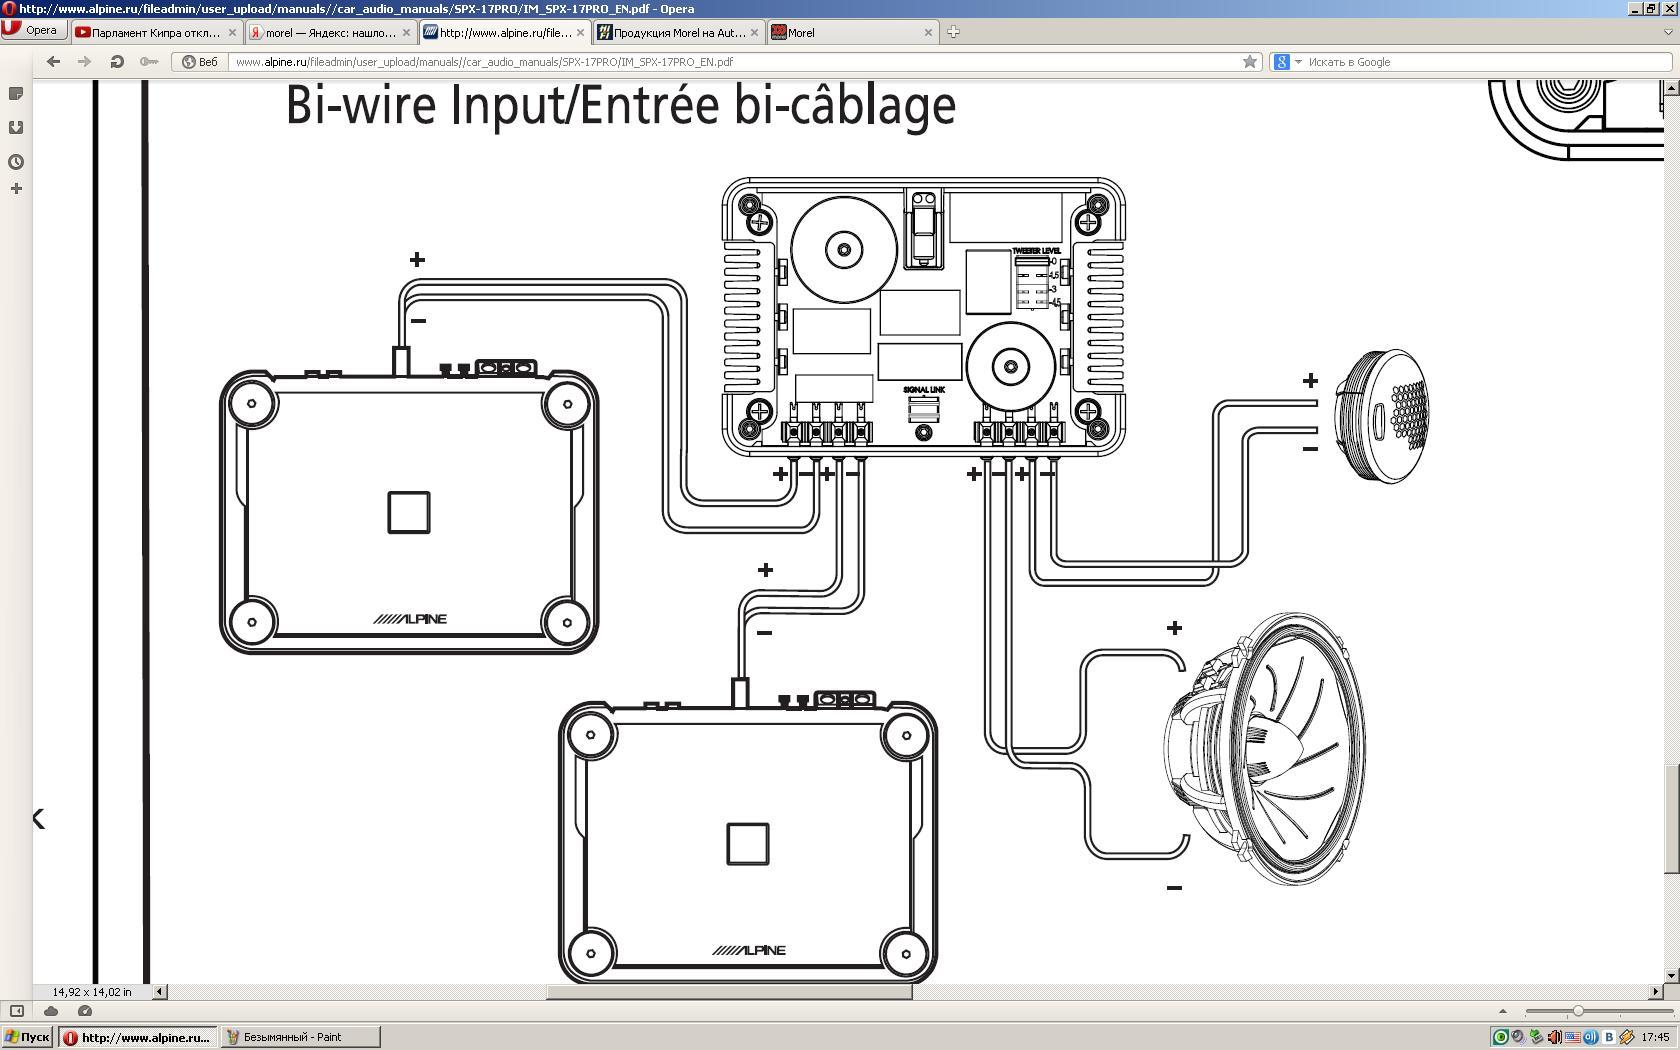Open the Downloads panel in the sidebar

16,128
